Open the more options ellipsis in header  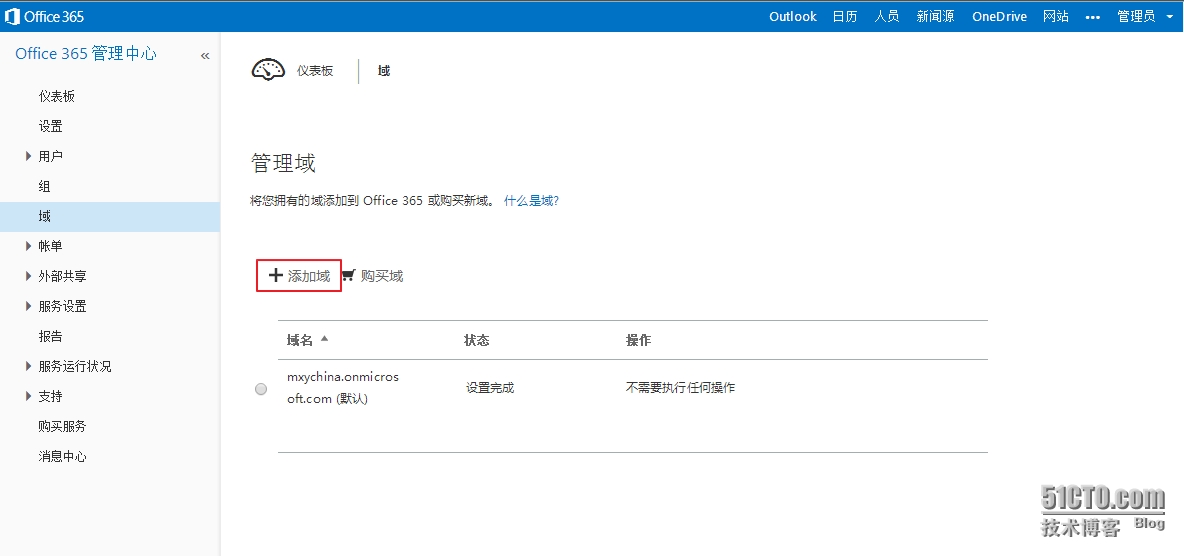pos(1093,17)
